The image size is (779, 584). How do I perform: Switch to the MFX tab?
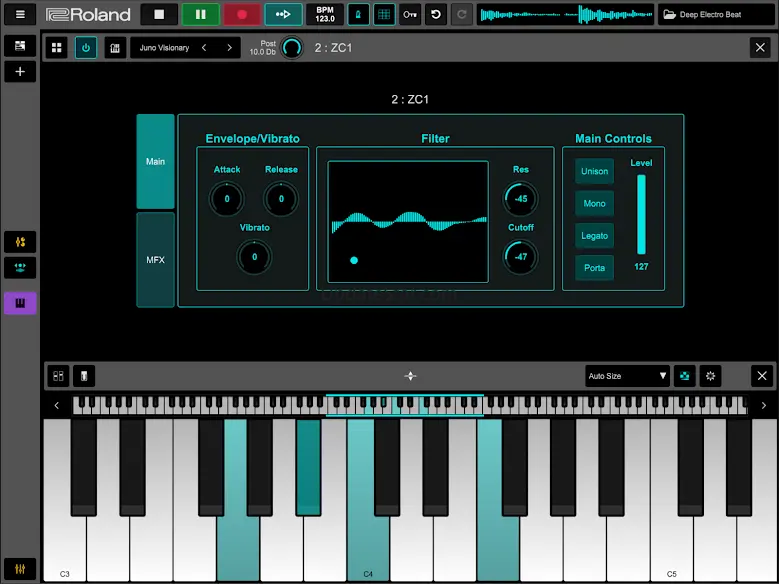coord(155,260)
